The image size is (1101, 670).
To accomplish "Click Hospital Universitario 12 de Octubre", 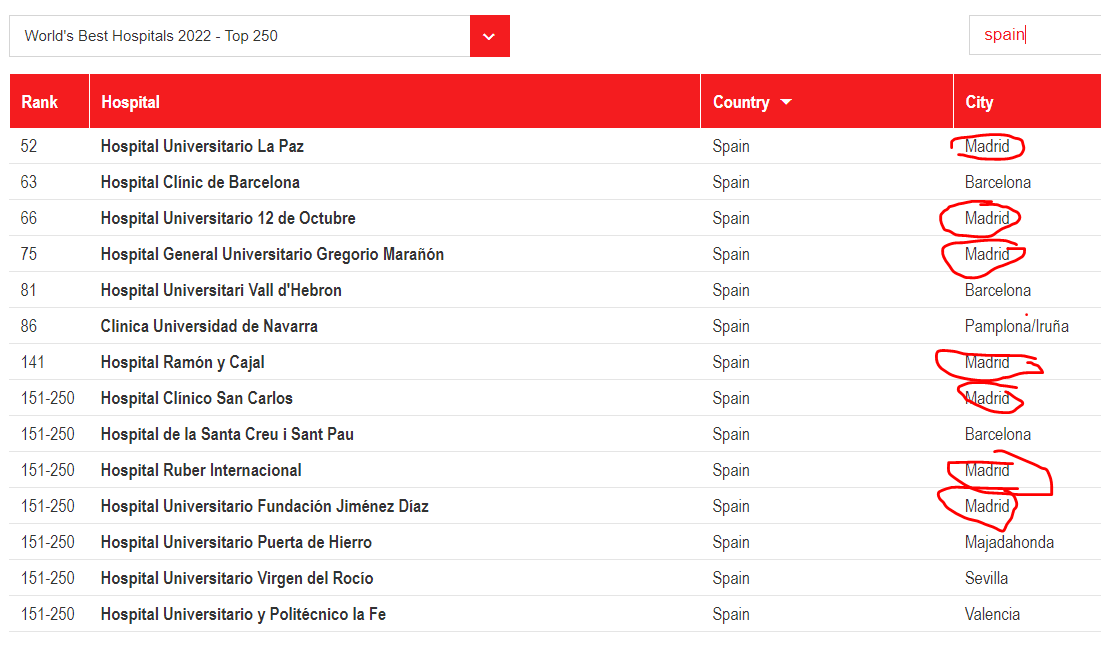I will [228, 218].
